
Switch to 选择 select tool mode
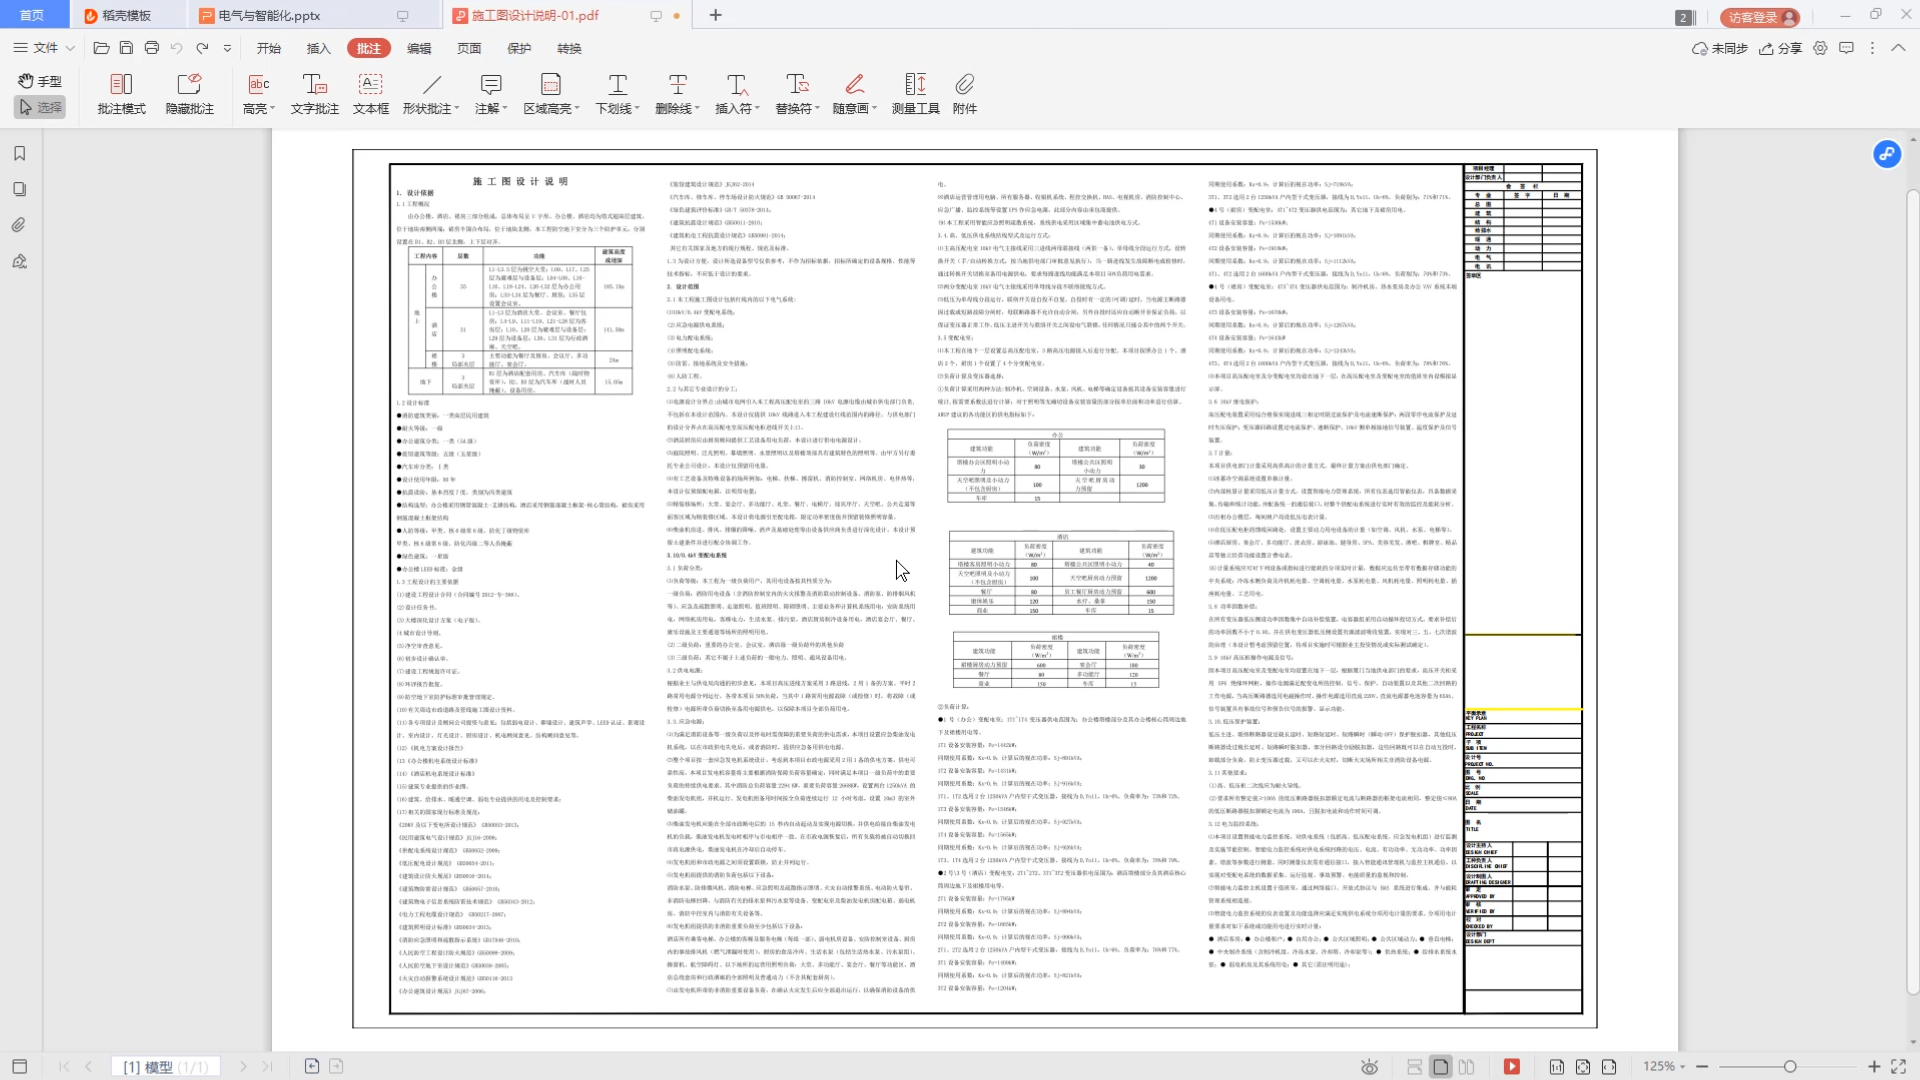[40, 107]
